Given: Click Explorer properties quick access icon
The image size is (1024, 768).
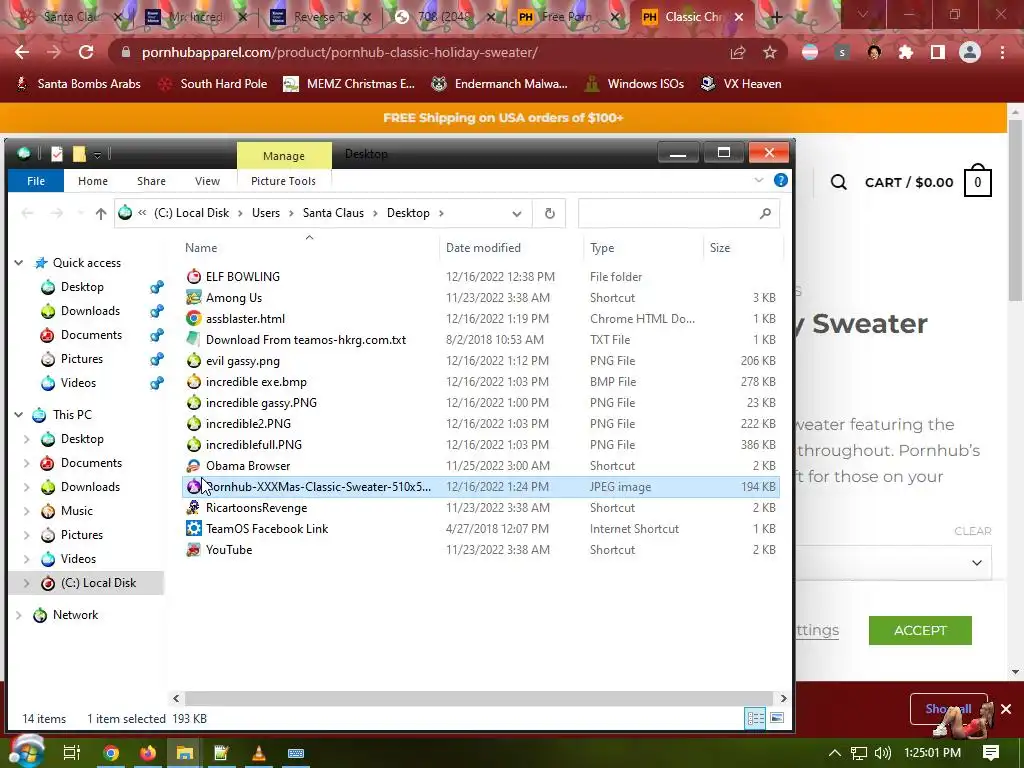Looking at the screenshot, I should [57, 154].
